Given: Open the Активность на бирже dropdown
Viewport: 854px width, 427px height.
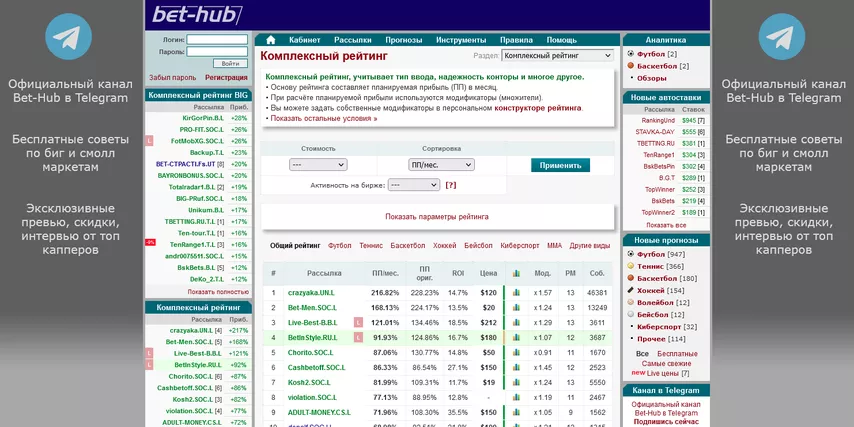Looking at the screenshot, I should click(x=414, y=185).
